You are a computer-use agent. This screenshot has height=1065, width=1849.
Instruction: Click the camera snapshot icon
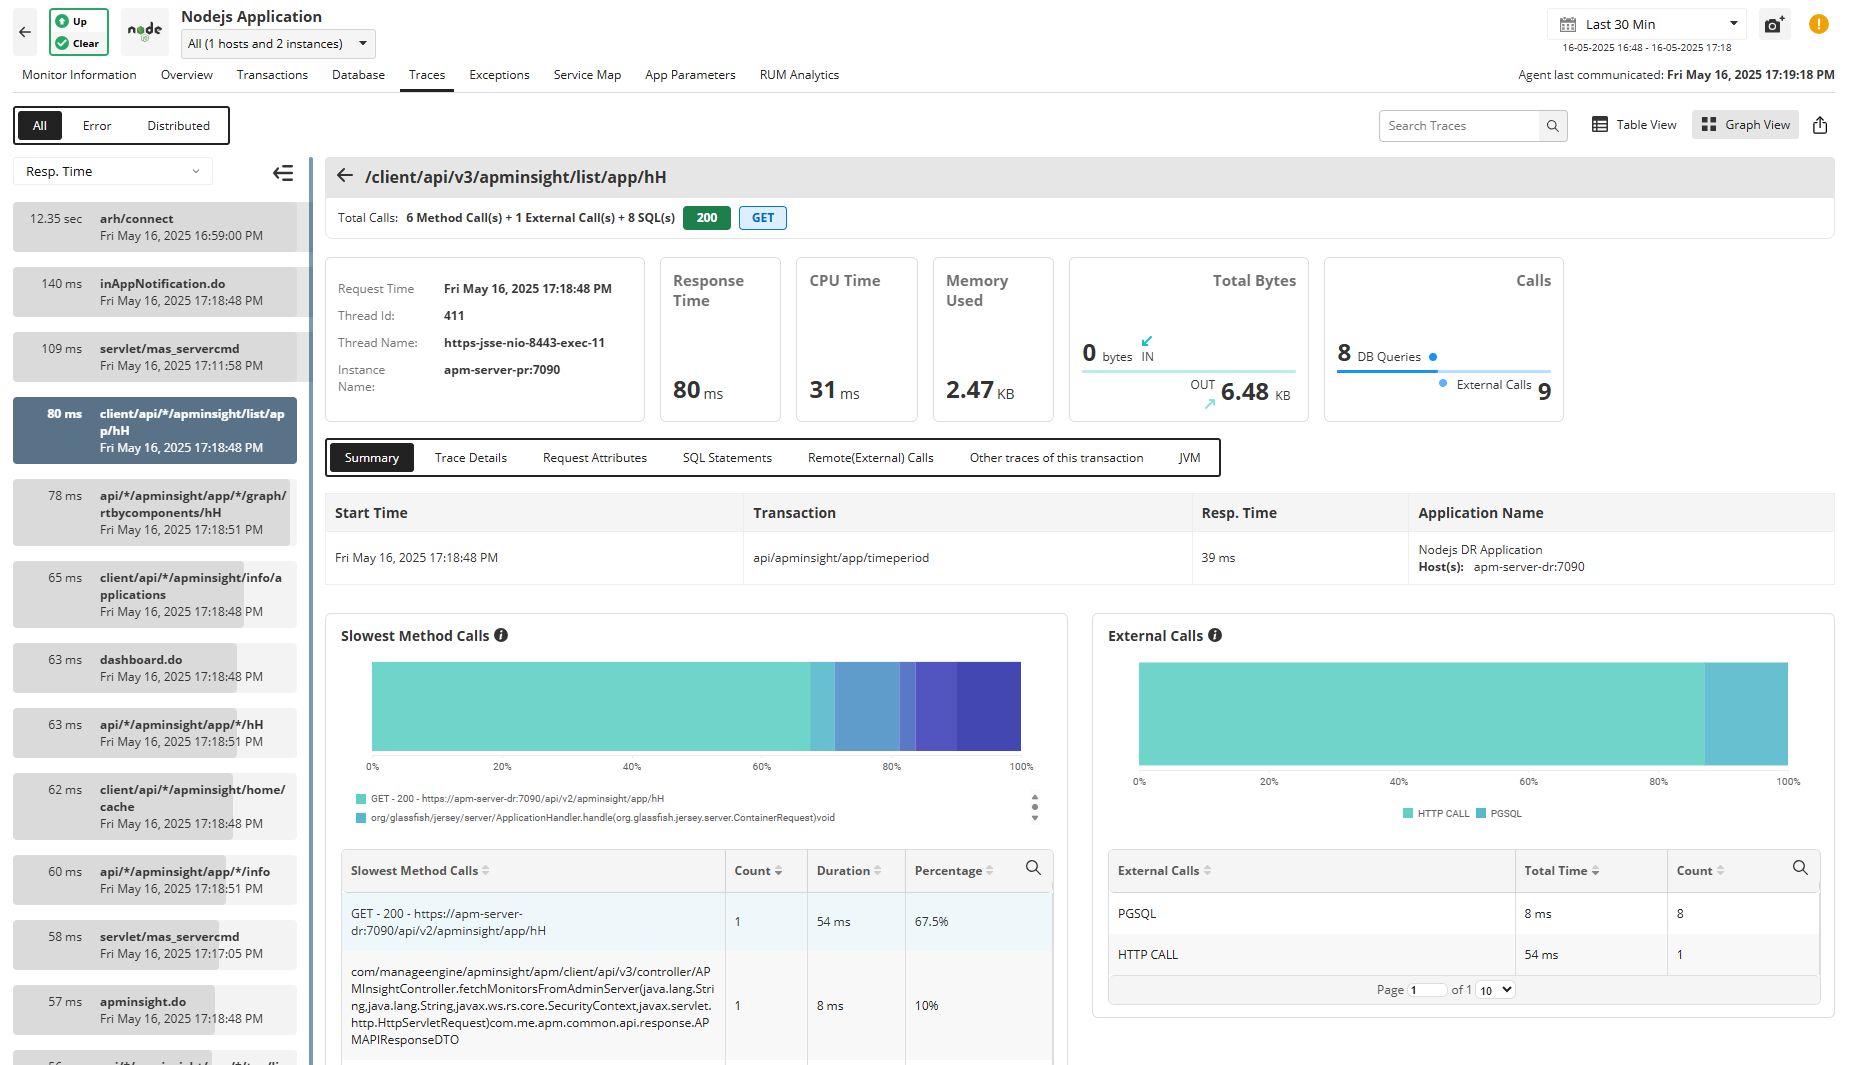point(1773,25)
